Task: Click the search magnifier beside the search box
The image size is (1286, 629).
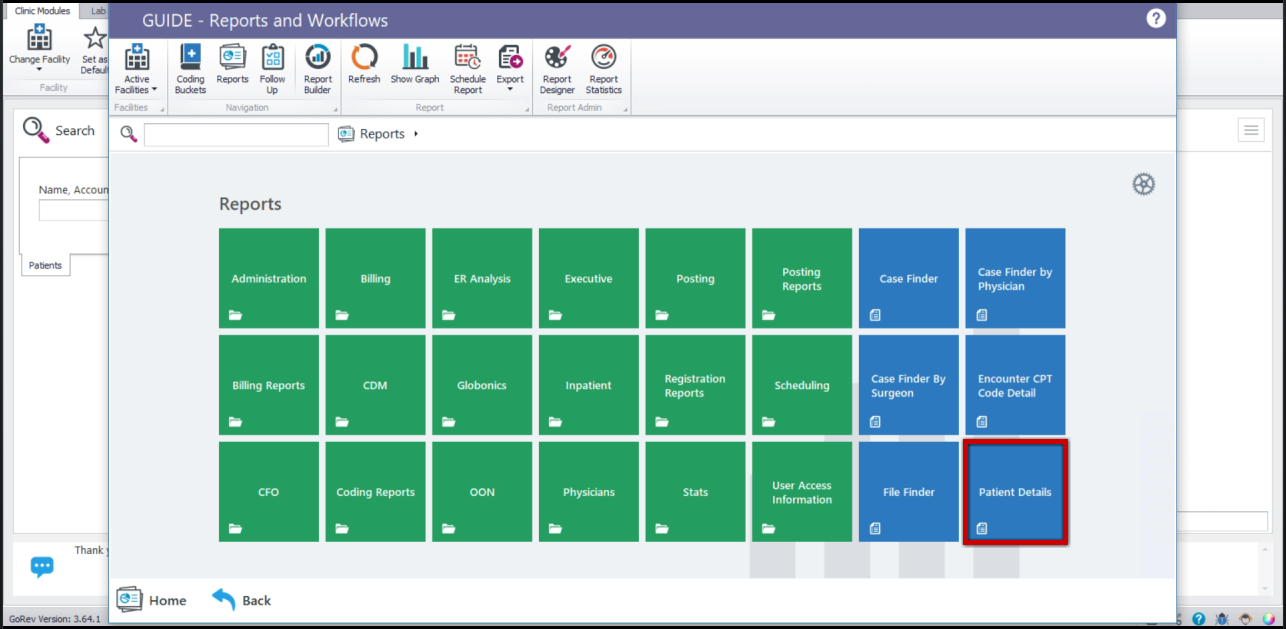Action: (129, 134)
